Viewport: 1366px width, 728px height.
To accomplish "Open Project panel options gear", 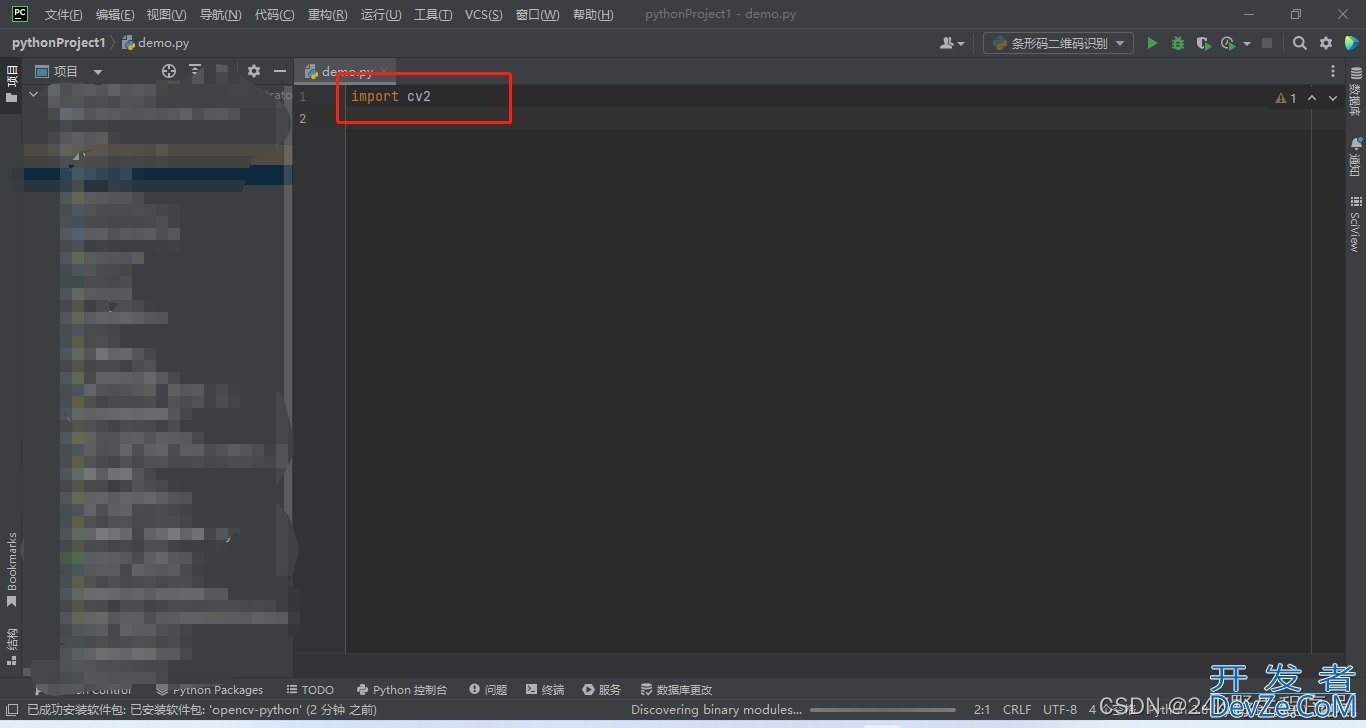I will [254, 71].
